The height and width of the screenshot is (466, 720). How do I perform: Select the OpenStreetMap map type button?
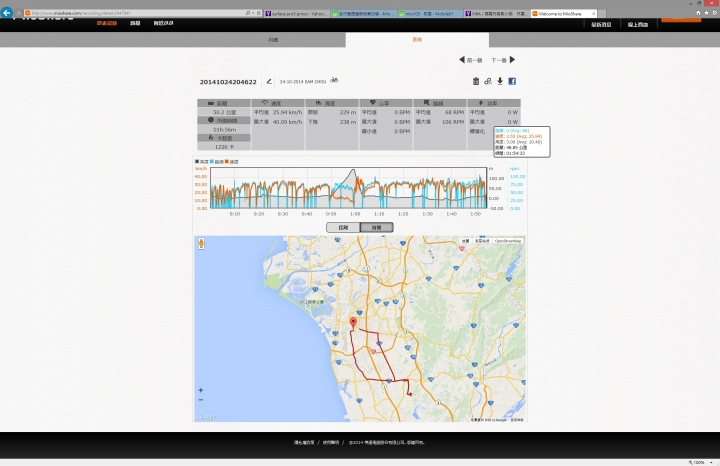508,241
